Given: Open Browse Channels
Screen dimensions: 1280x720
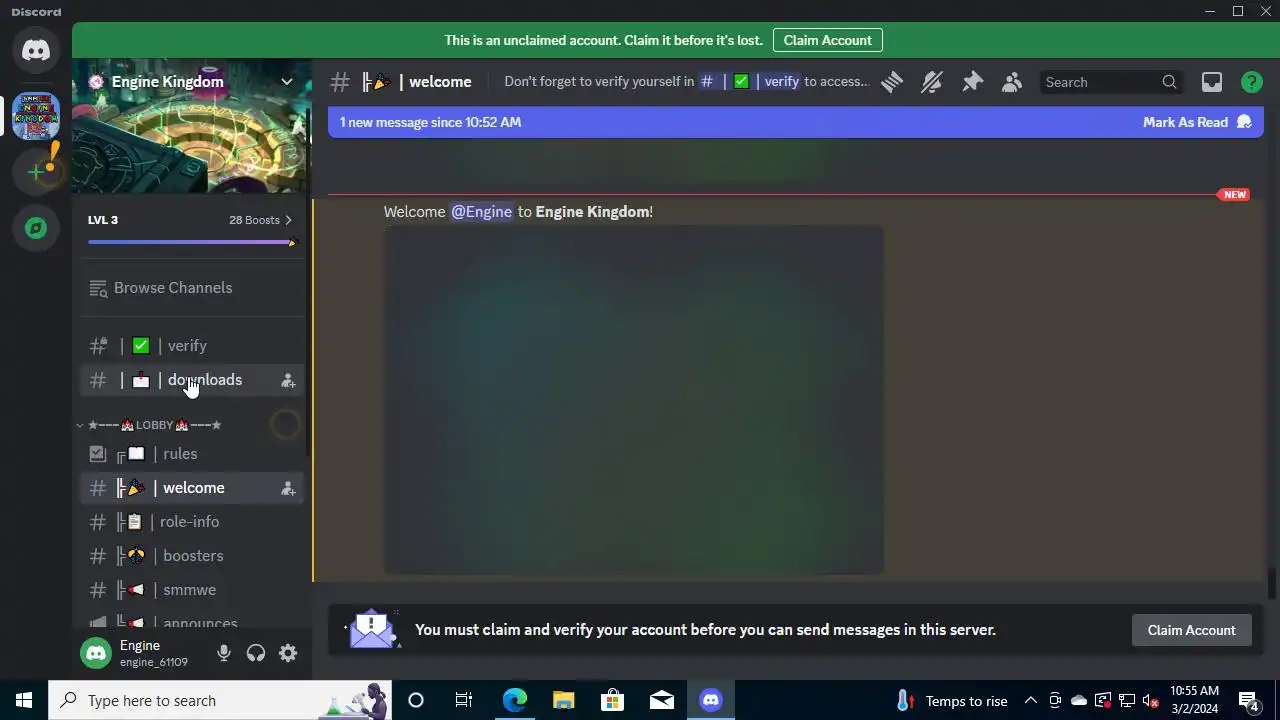Looking at the screenshot, I should tap(192, 288).
